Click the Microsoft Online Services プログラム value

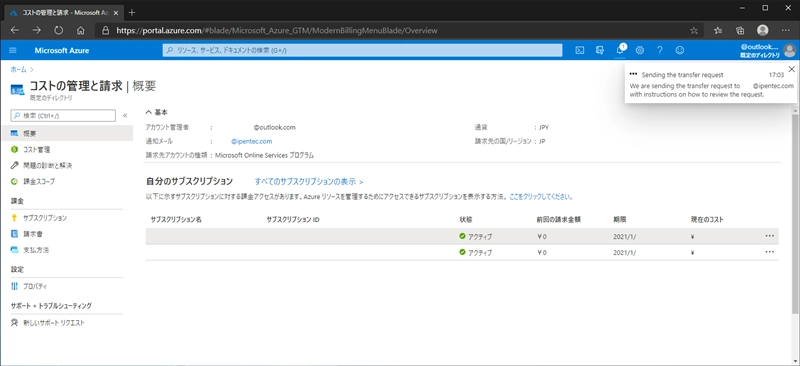[x=265, y=155]
